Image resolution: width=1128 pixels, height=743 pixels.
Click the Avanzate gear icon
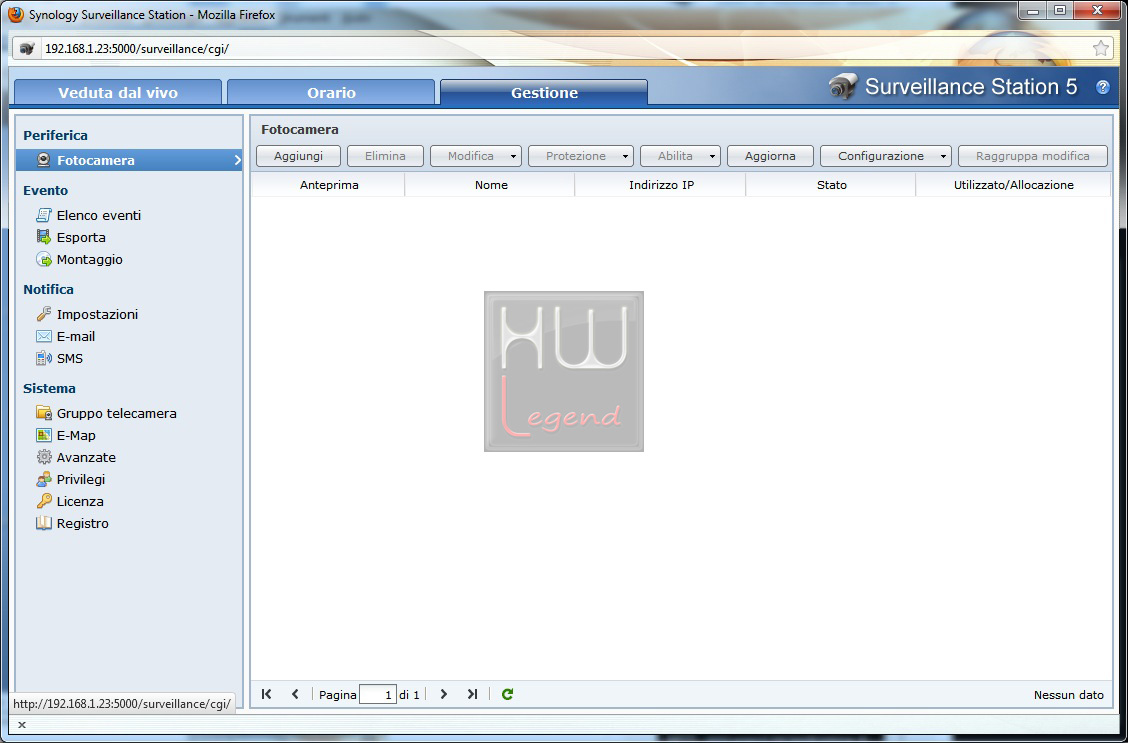click(x=44, y=457)
